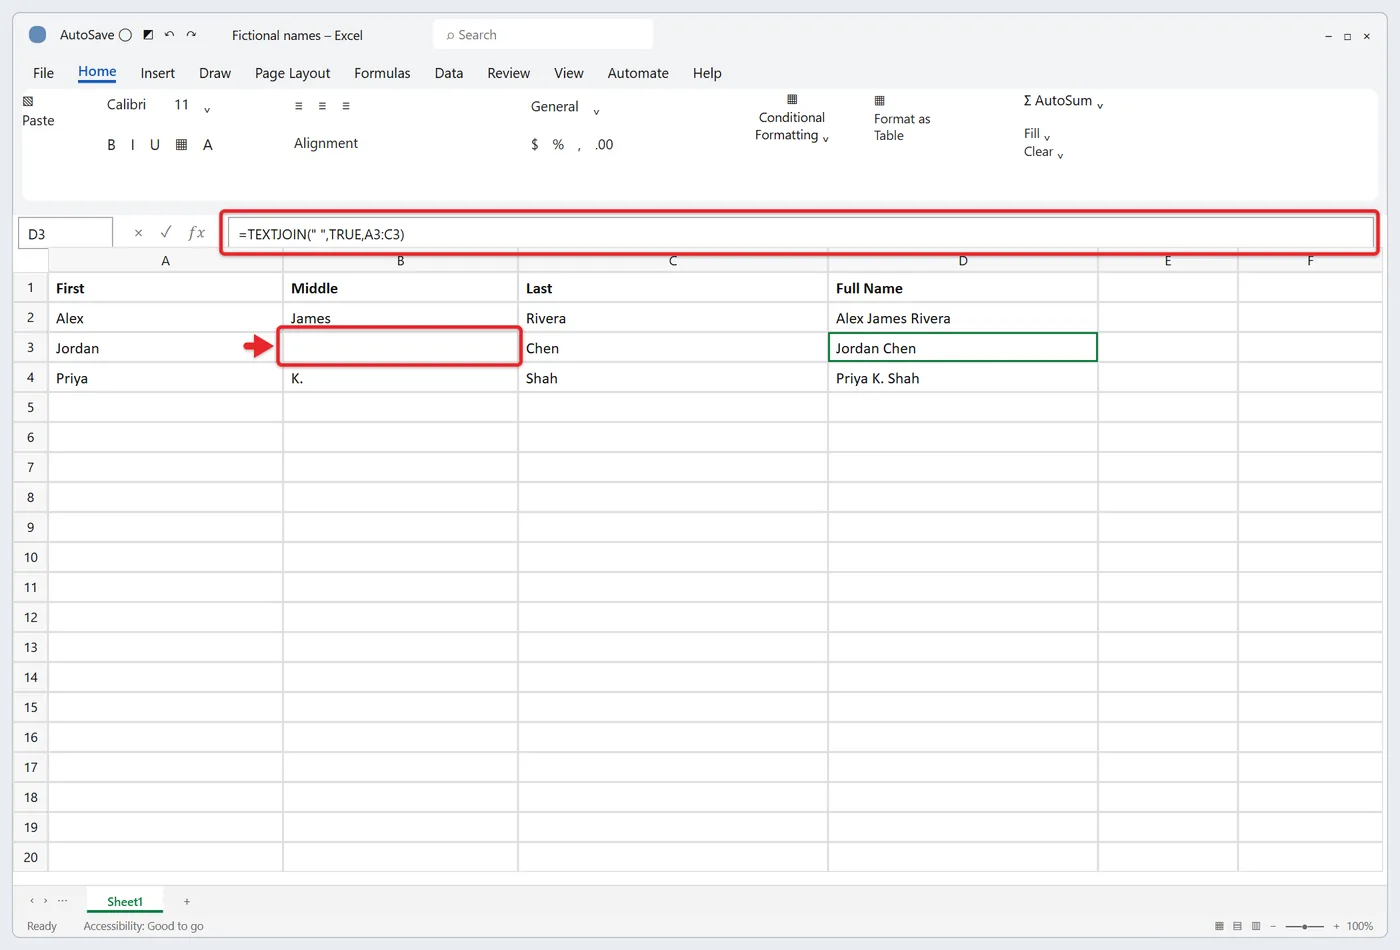Align text right in ribbon
1400x950 pixels.
pos(346,106)
